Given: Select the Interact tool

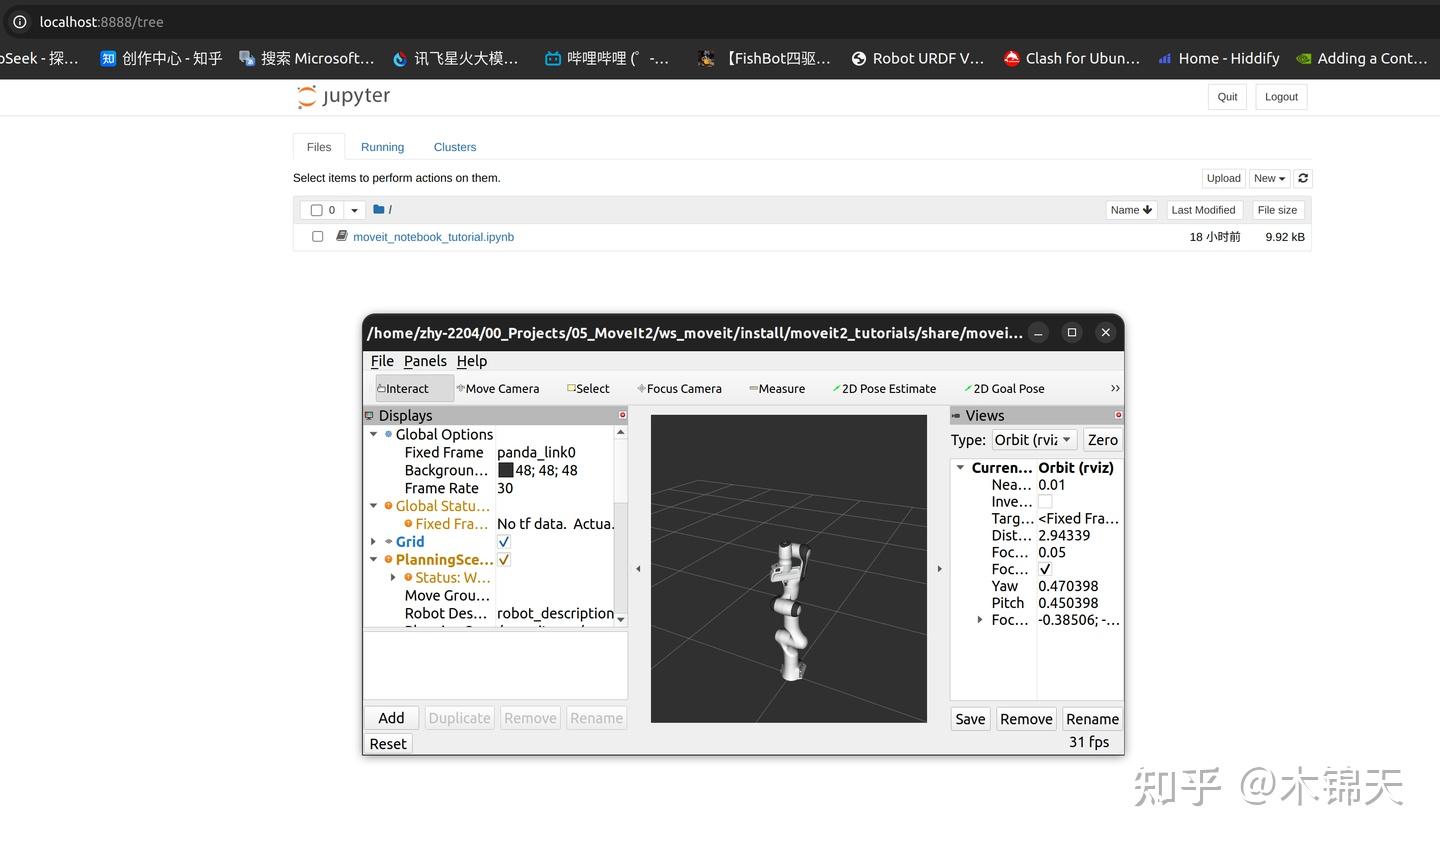Looking at the screenshot, I should 404,388.
